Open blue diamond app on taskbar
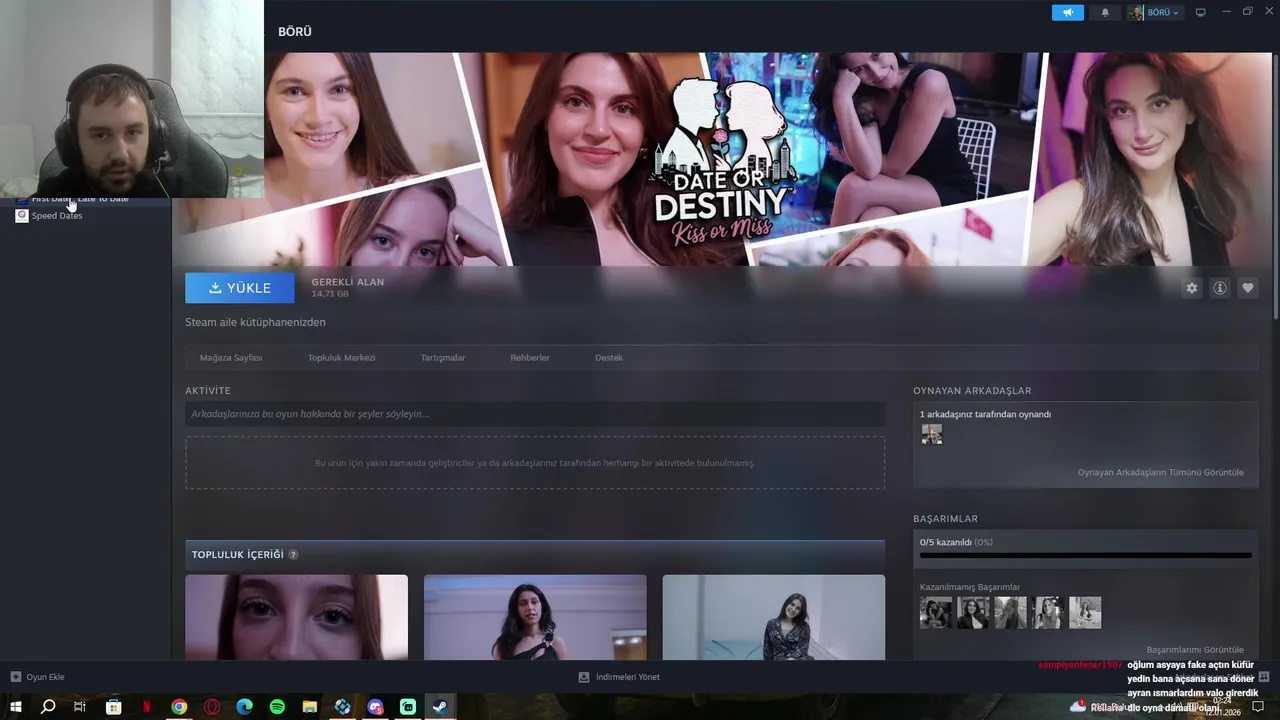1280x720 pixels. (x=343, y=707)
